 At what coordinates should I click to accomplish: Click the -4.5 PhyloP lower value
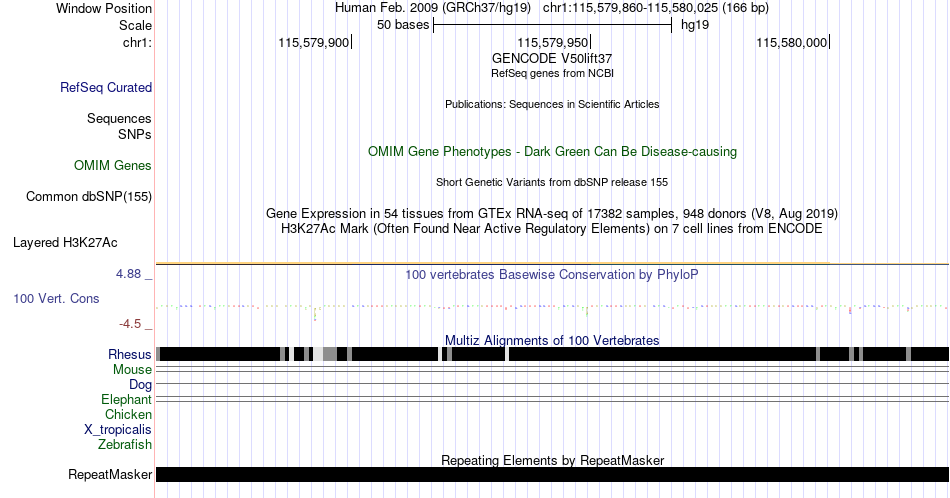[x=130, y=324]
